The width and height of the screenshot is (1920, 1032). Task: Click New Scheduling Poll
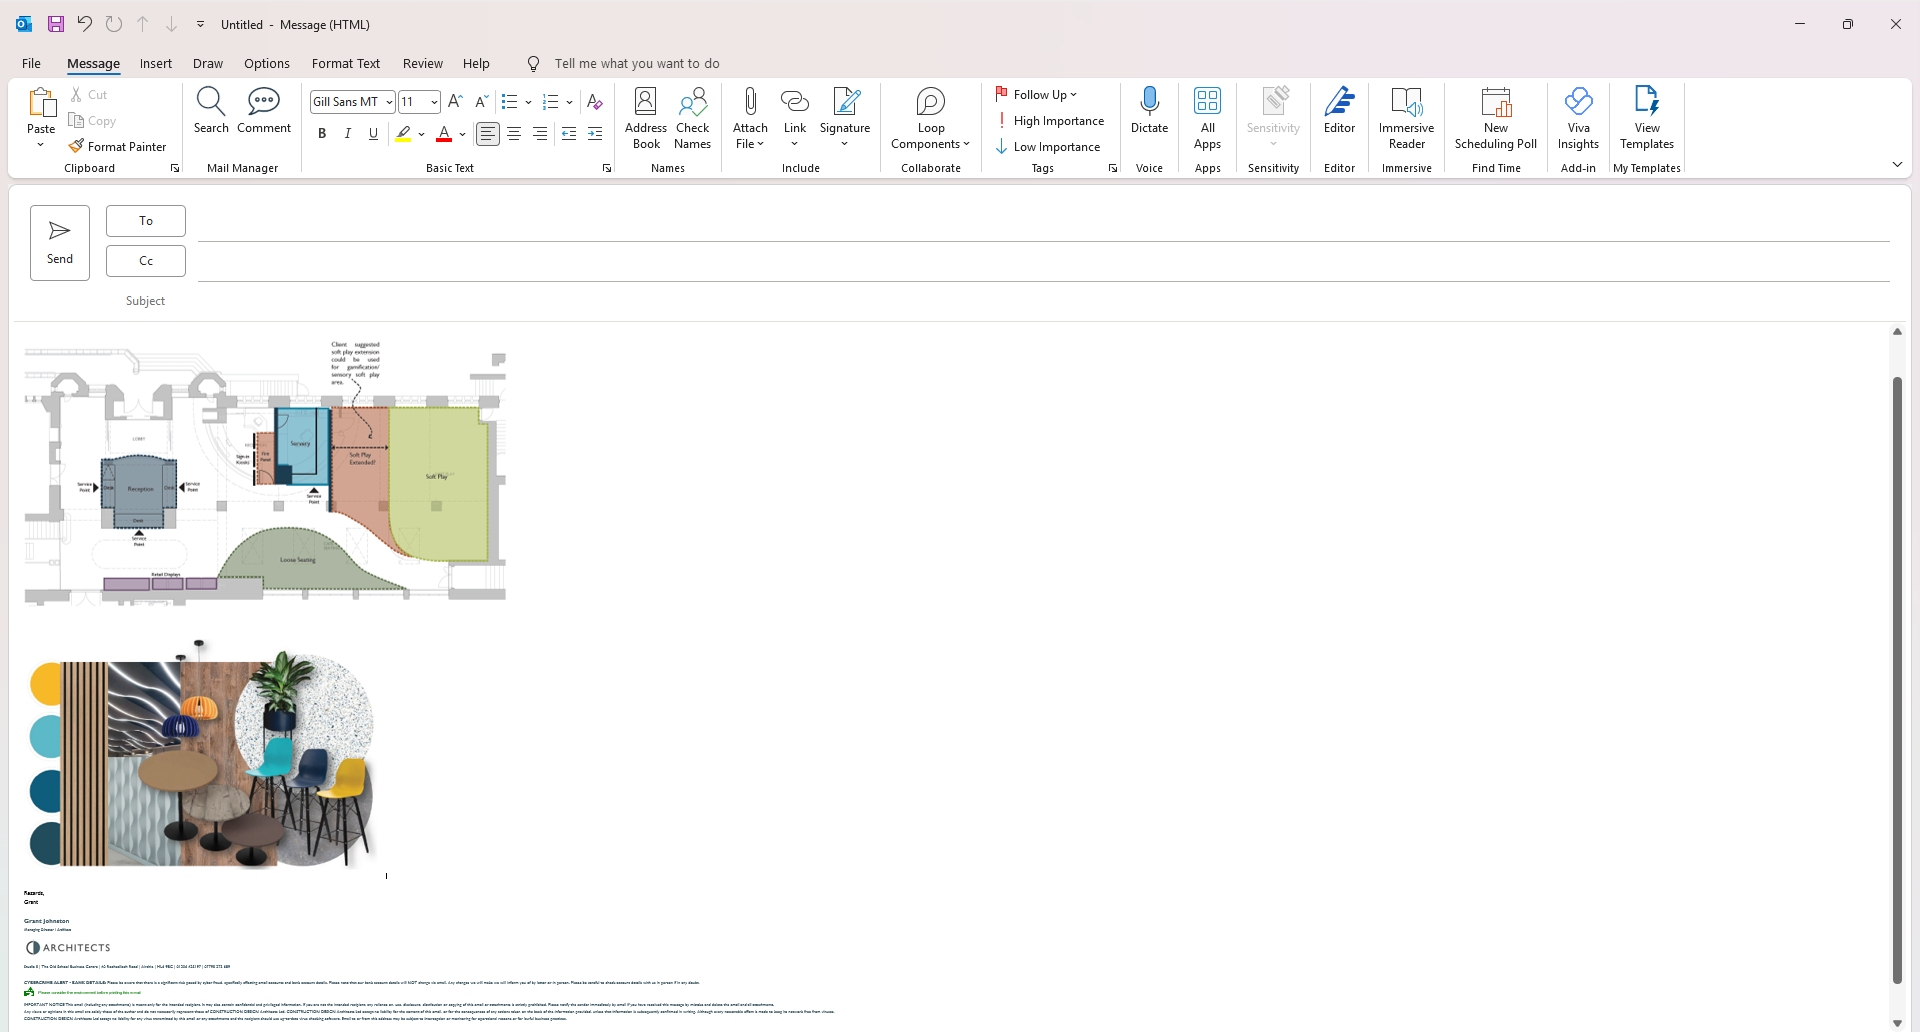click(1495, 117)
